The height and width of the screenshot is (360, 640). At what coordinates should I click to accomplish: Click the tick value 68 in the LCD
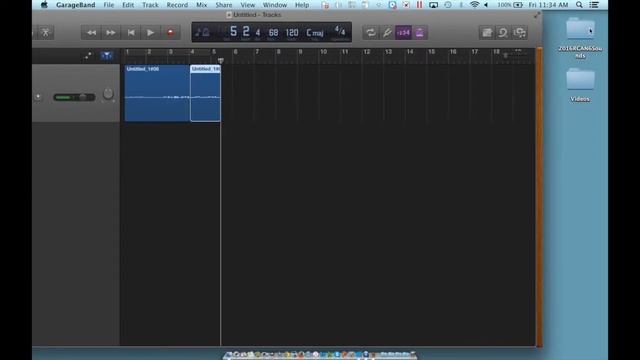coord(273,32)
